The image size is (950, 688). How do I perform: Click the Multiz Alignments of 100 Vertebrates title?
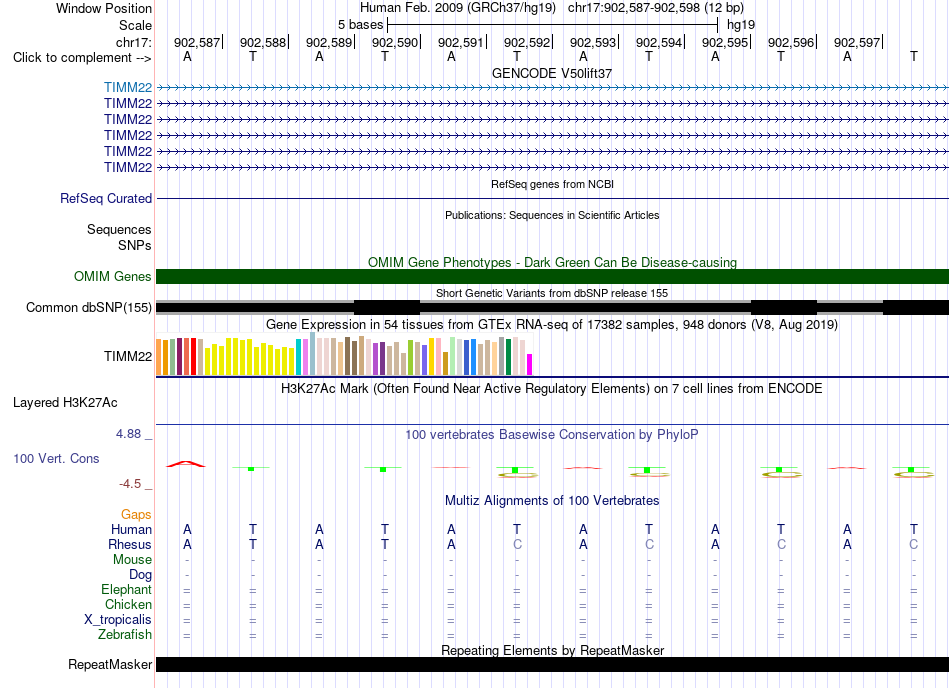(x=552, y=500)
